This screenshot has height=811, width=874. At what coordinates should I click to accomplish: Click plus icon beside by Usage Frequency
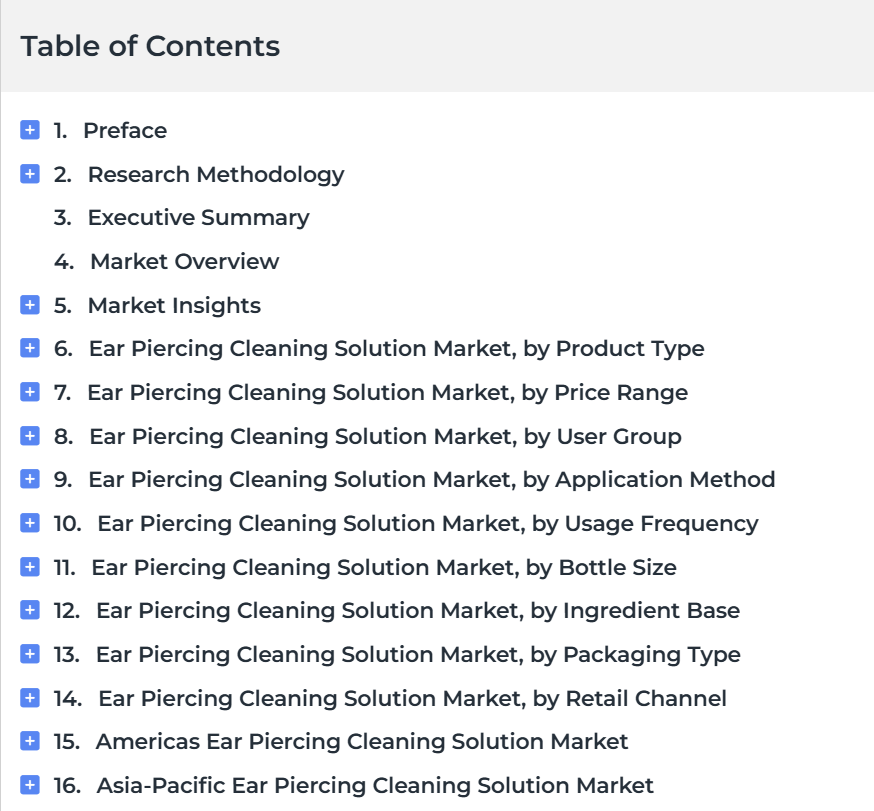pyautogui.click(x=30, y=523)
